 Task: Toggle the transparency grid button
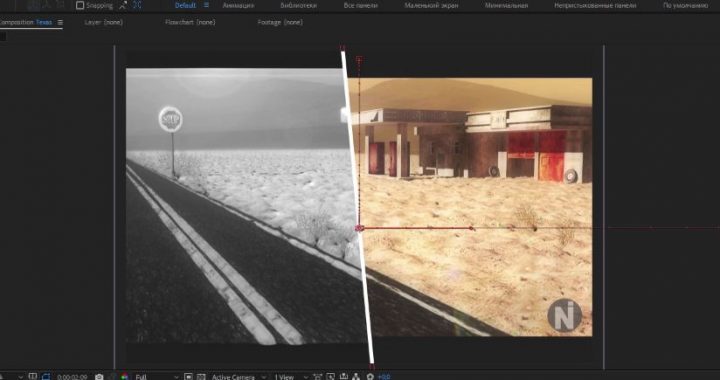click(201, 377)
